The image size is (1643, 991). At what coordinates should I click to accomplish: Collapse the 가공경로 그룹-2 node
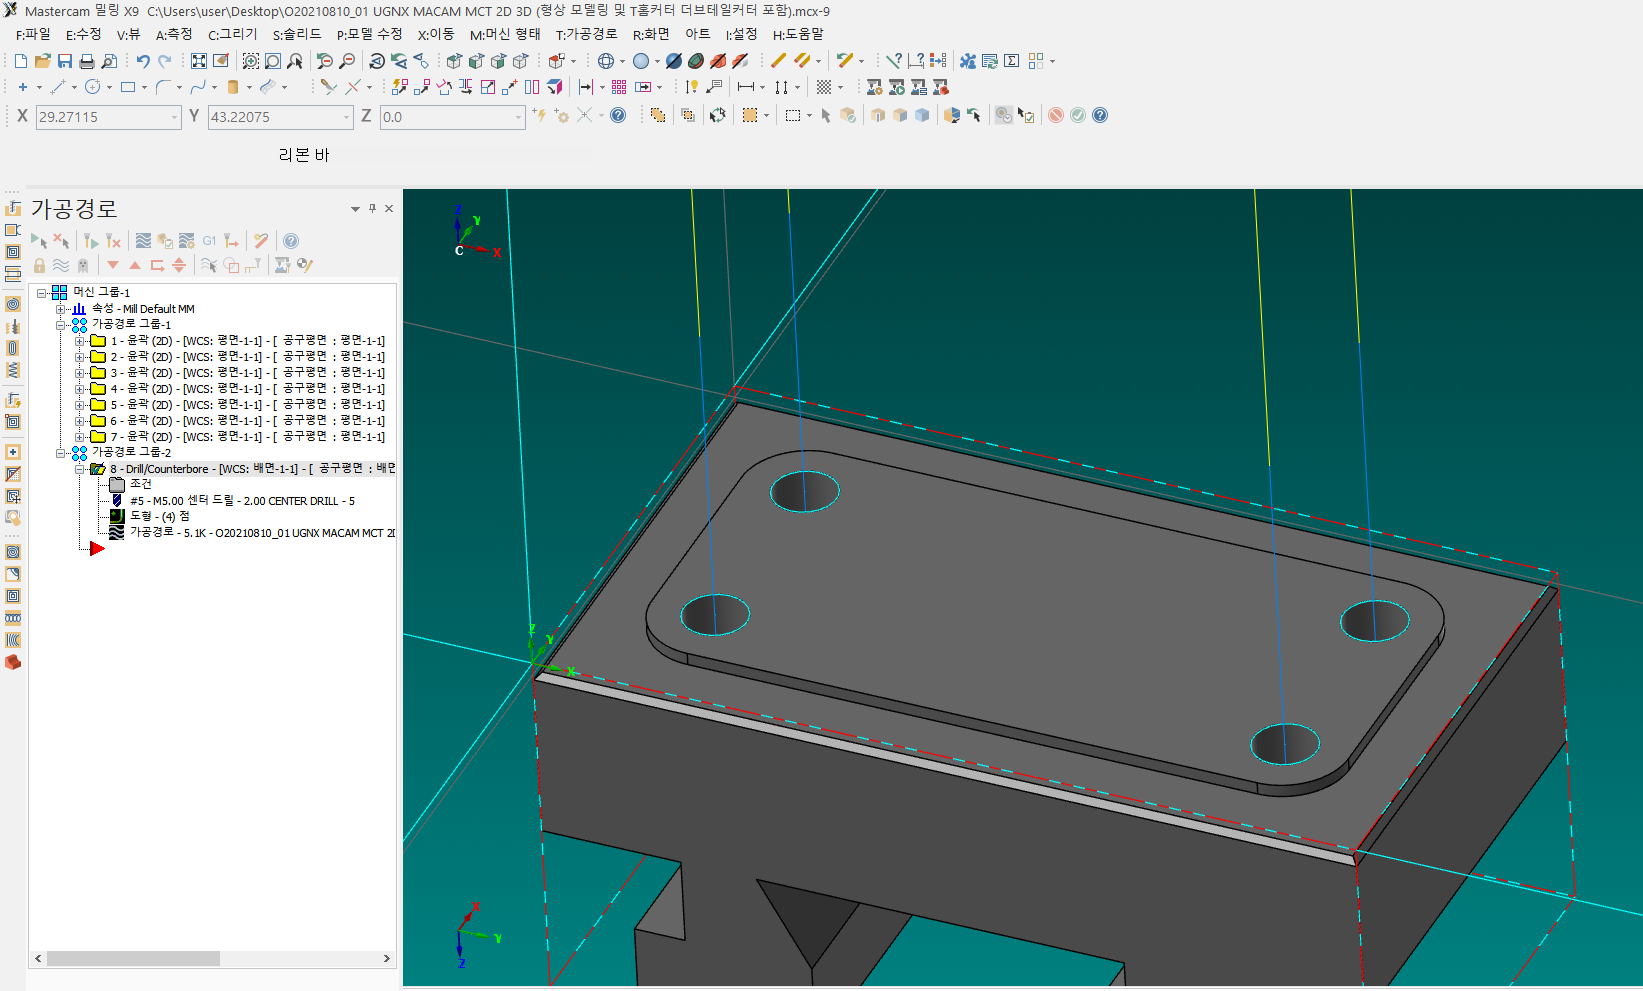coord(61,453)
